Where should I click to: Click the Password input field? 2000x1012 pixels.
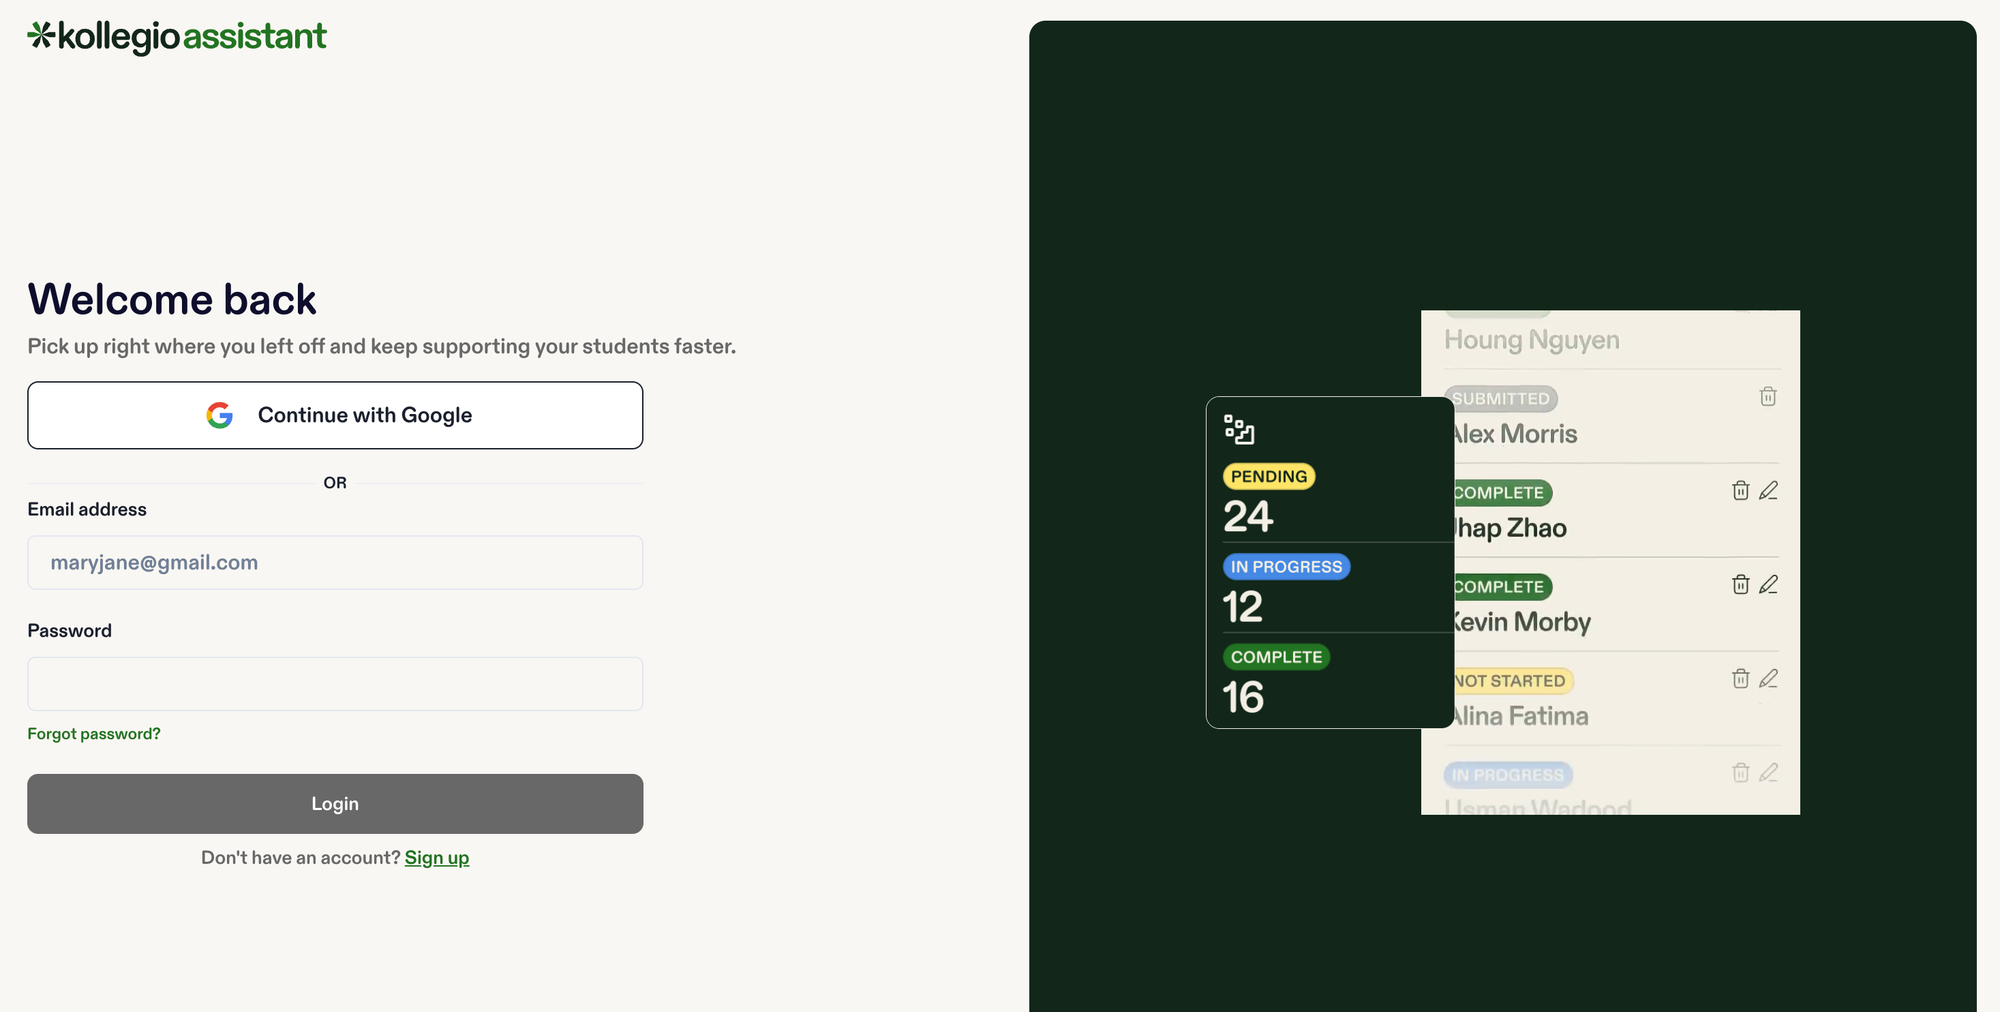point(335,683)
